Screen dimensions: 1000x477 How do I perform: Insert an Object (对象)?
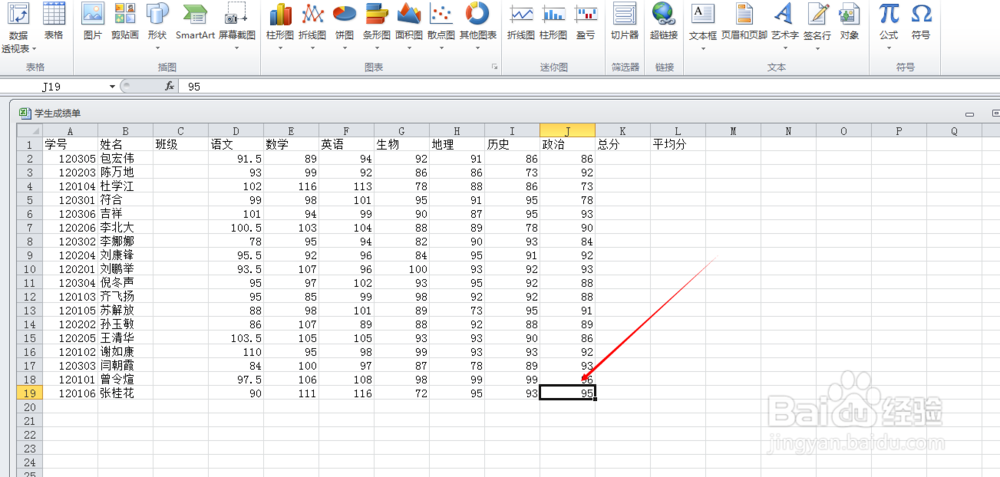849,21
